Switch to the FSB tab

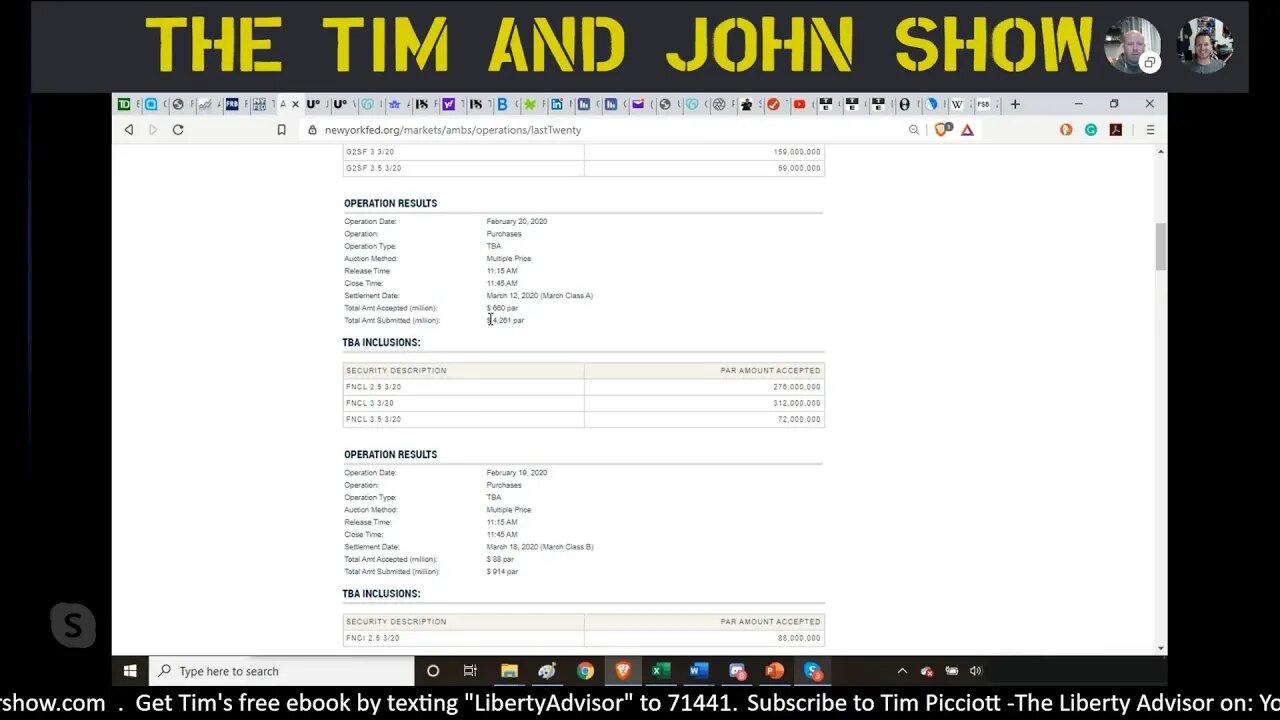[983, 104]
